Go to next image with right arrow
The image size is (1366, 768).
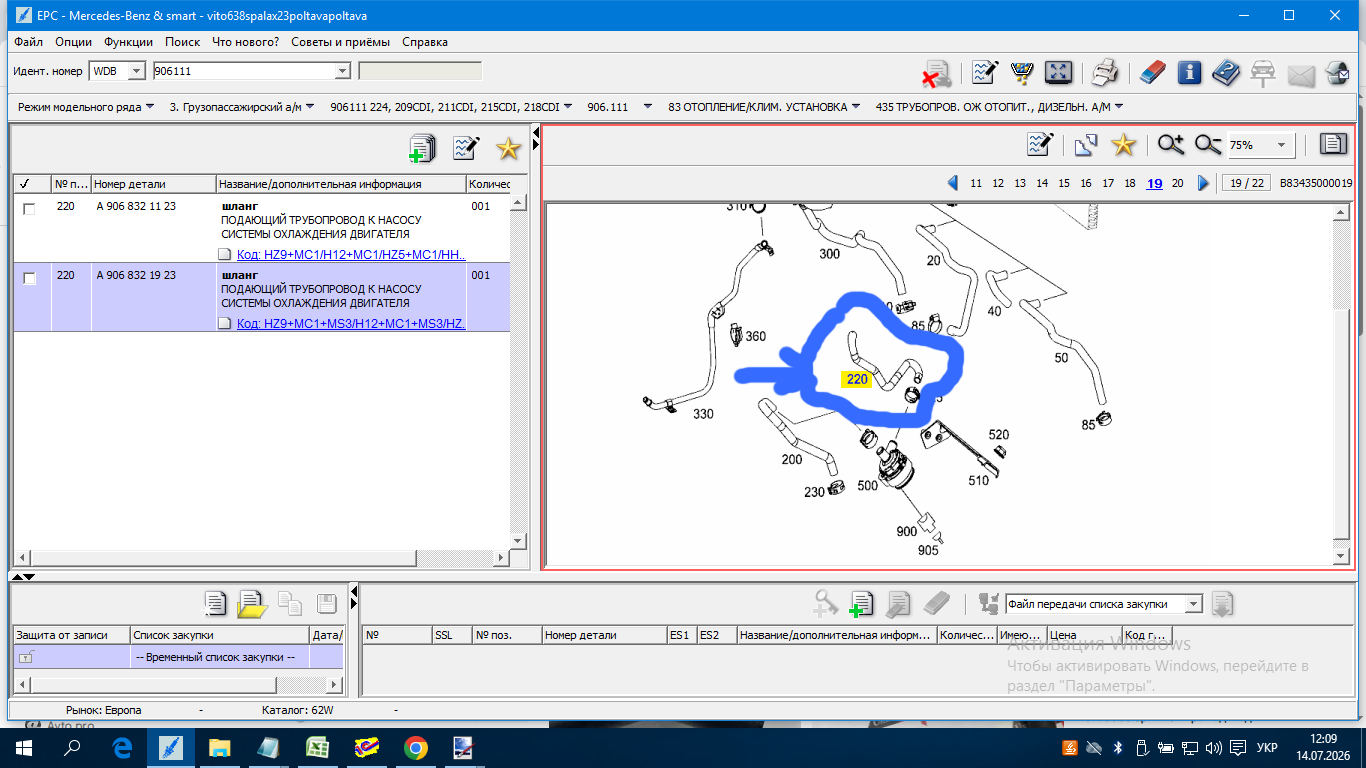pos(1203,183)
